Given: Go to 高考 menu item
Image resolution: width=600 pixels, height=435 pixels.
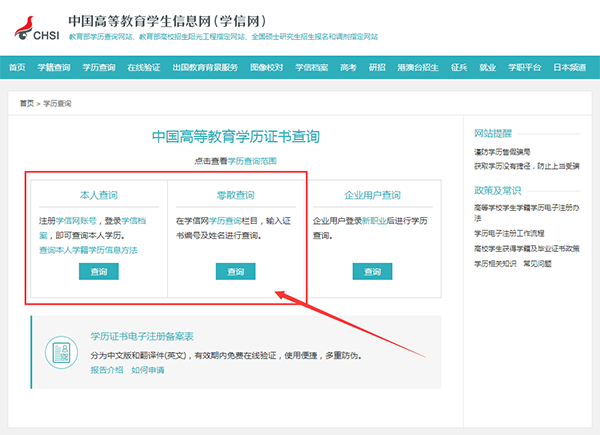Looking at the screenshot, I should [348, 68].
